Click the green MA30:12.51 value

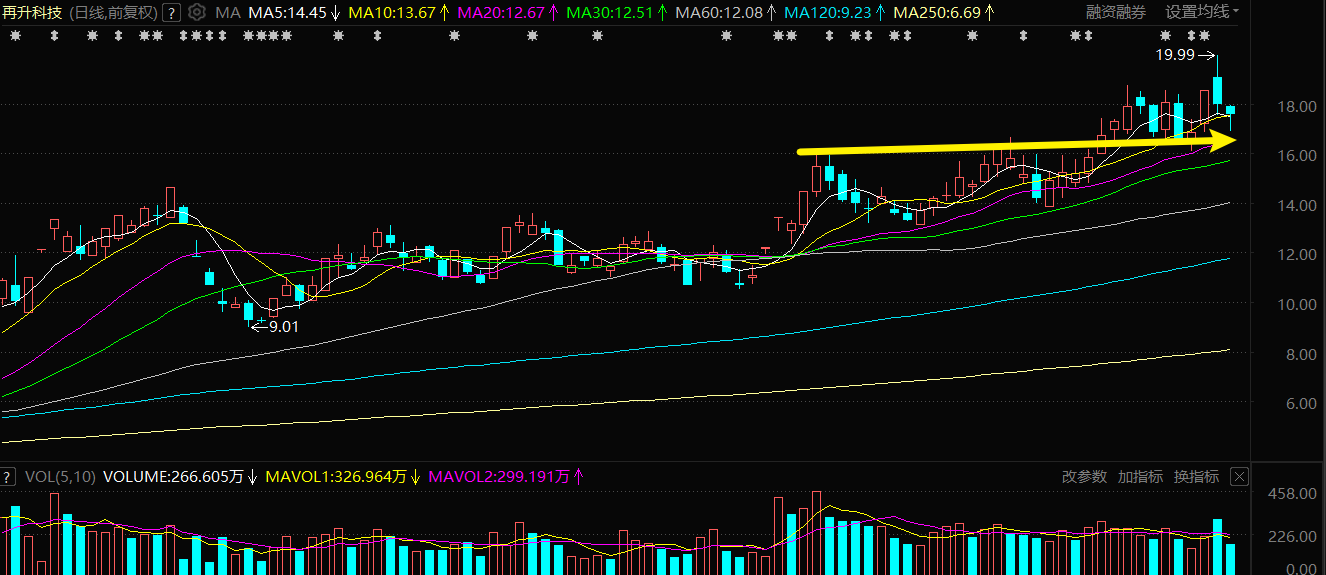coord(610,13)
